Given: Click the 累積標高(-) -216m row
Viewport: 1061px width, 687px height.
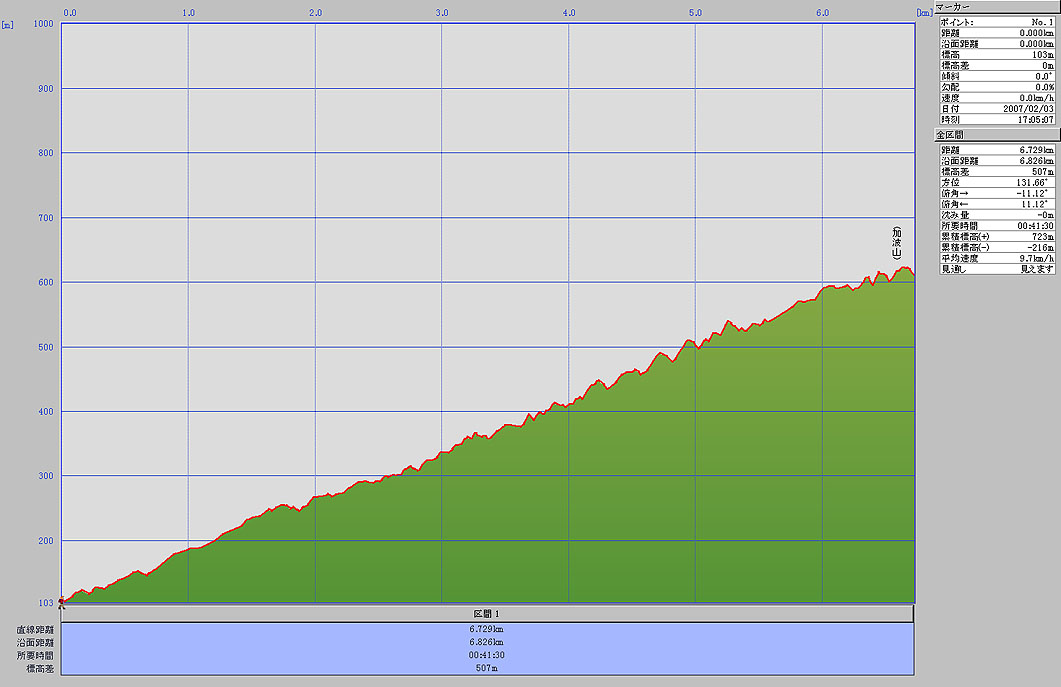Looking at the screenshot, I should click(996, 247).
